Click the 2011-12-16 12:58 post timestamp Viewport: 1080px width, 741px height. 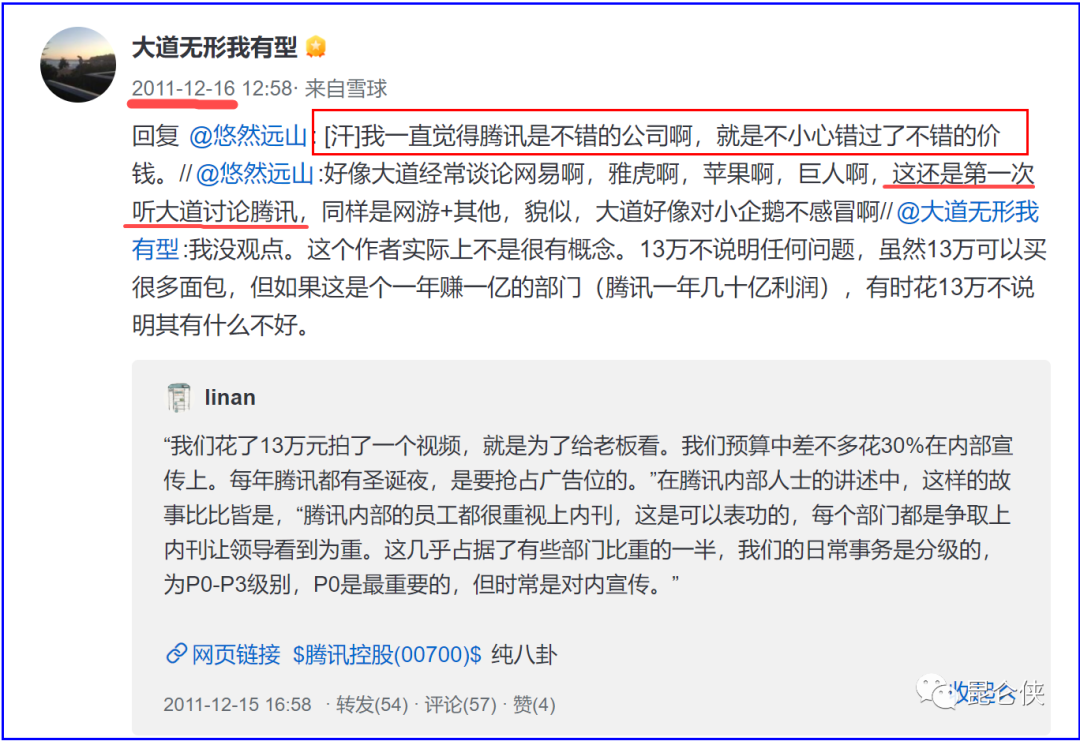click(x=212, y=88)
